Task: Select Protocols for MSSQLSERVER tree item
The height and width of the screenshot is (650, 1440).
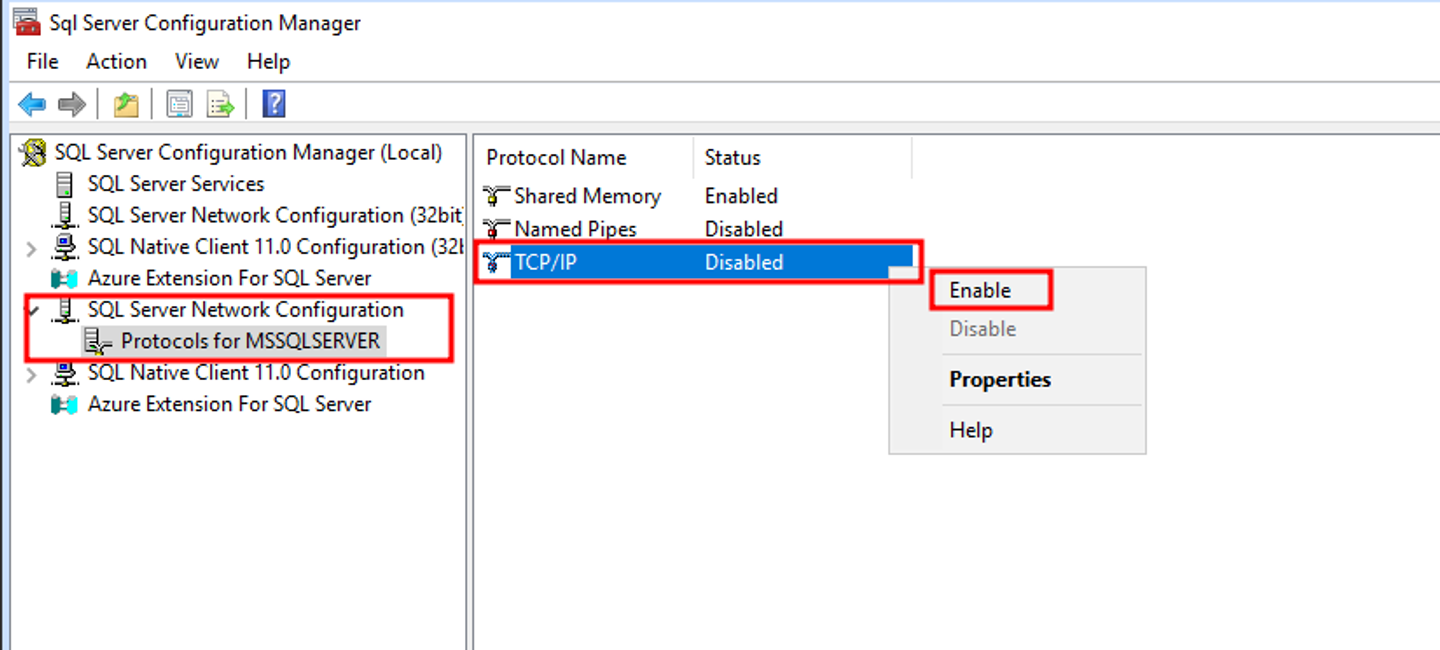Action: pos(251,342)
